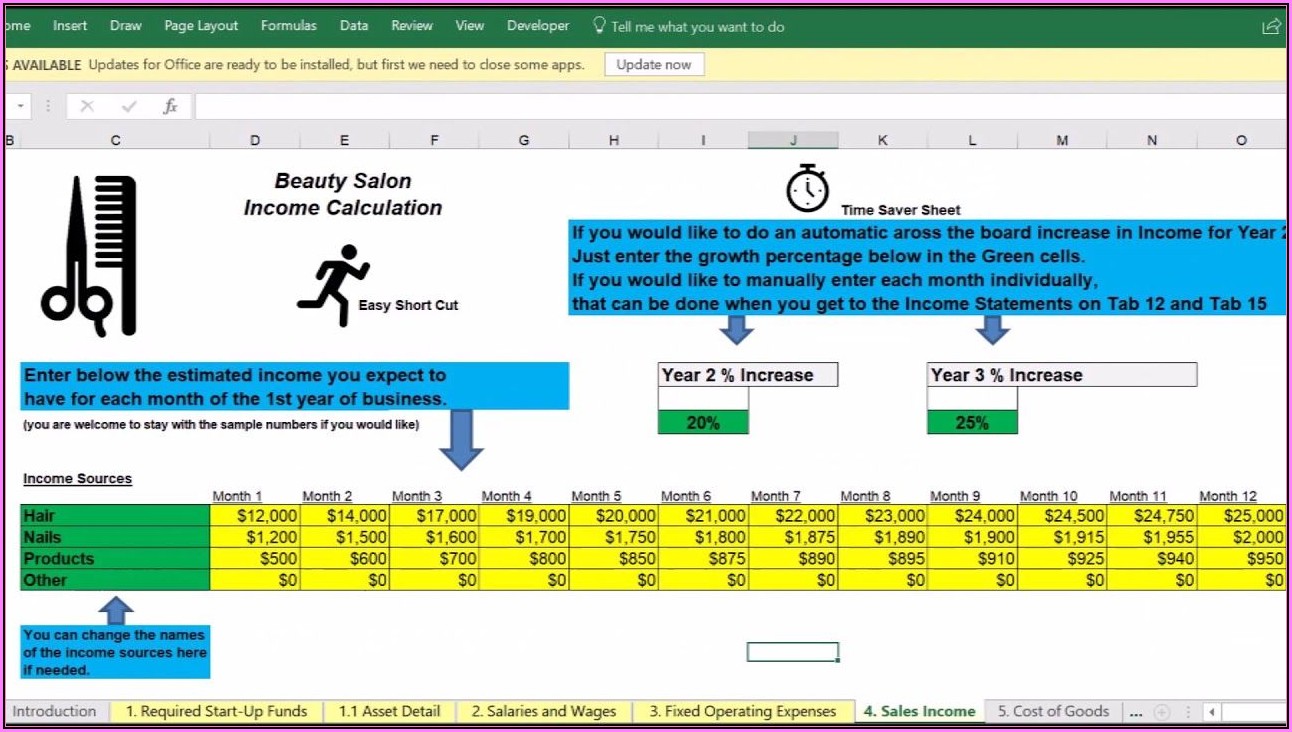Open the Insert Function (fx) dialog
This screenshot has width=1292, height=732.
click(x=170, y=106)
